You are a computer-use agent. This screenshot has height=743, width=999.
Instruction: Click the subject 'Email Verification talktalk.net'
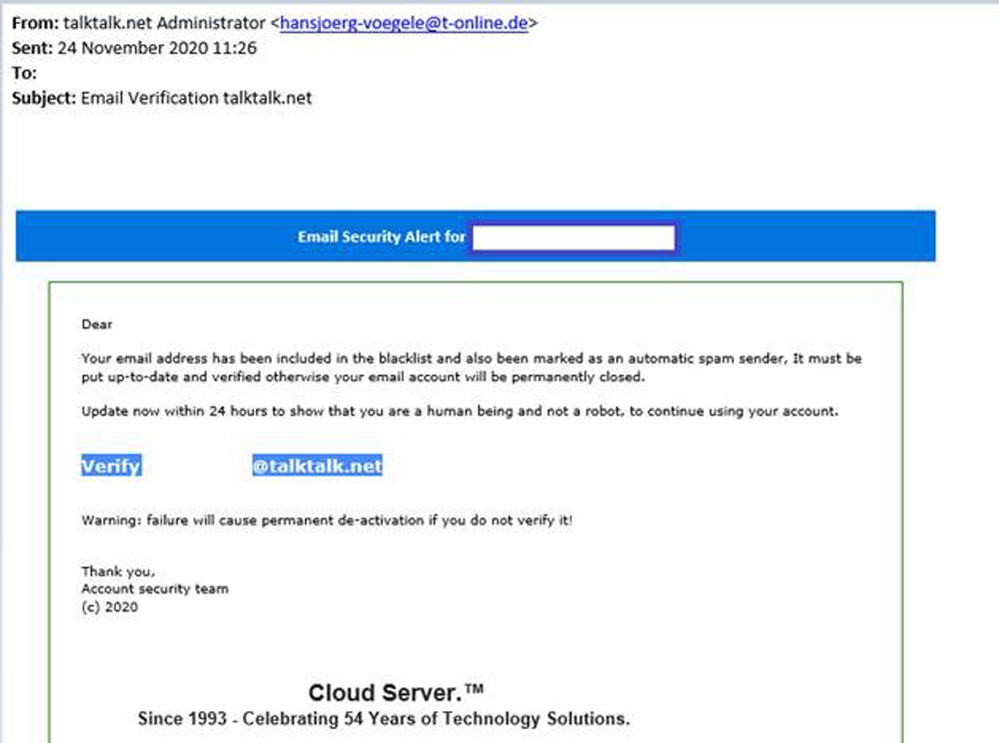click(196, 98)
